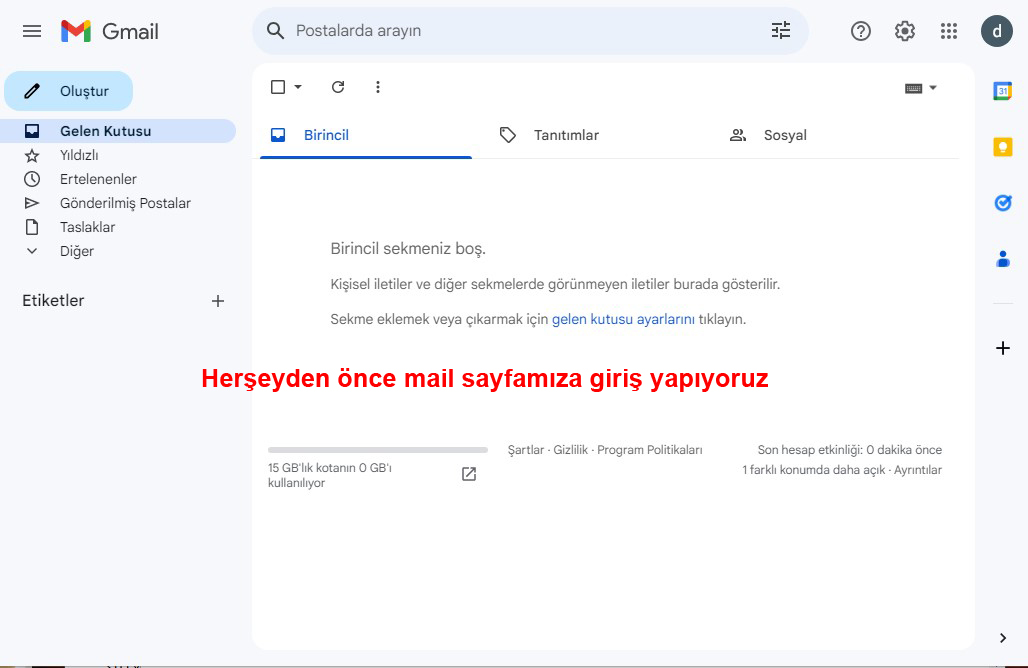Open the Google apps grid
1028x668 pixels.
[949, 31]
